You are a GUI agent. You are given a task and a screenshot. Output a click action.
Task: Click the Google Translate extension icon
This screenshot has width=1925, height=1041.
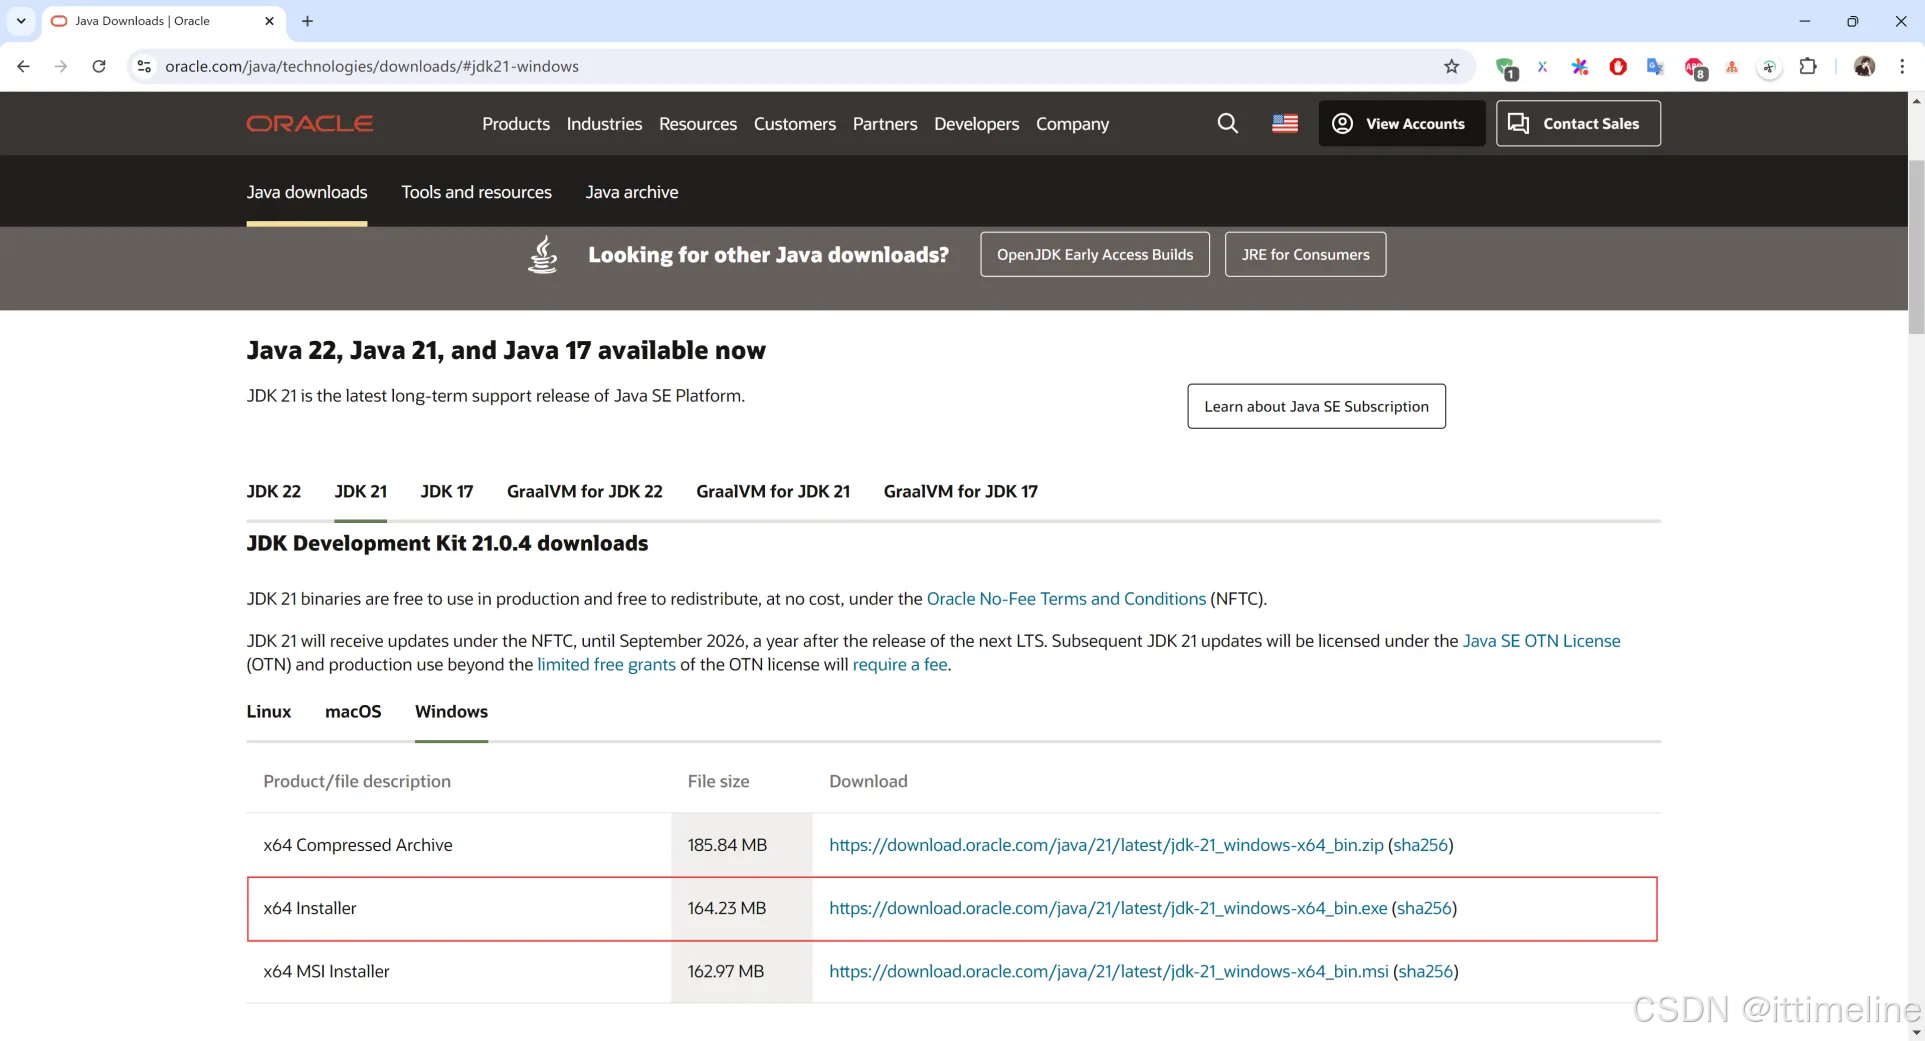pos(1655,66)
